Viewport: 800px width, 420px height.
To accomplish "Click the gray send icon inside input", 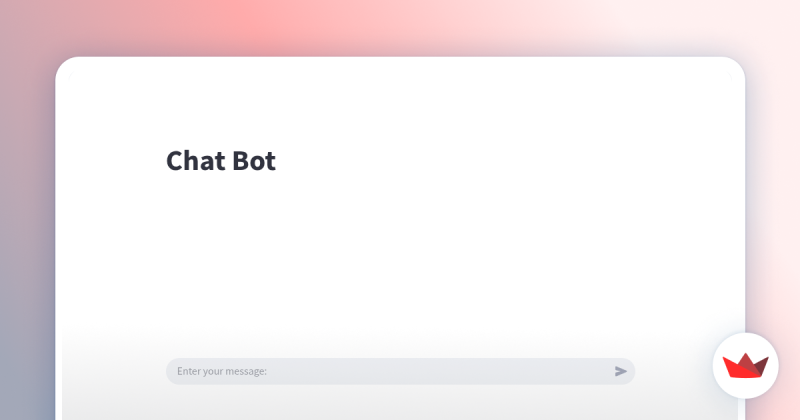I will coord(620,372).
